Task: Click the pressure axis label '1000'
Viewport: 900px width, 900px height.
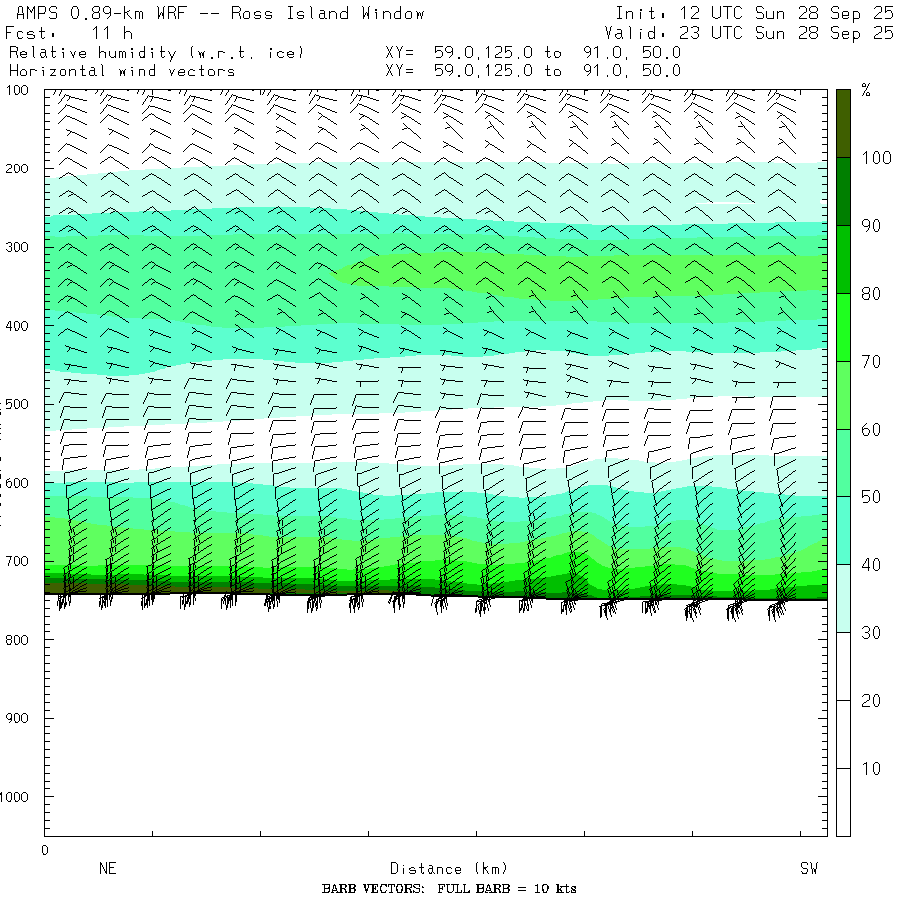Action: 14,797
